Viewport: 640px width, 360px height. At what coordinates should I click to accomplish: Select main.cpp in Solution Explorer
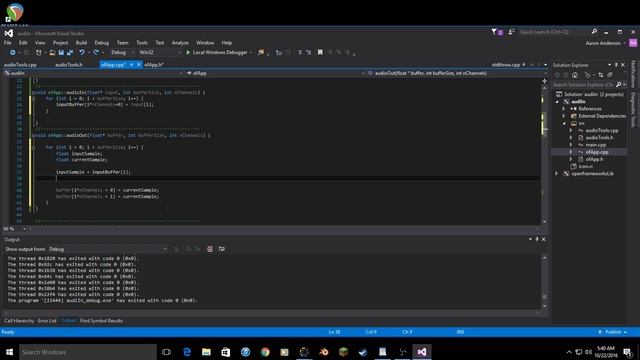(596, 145)
